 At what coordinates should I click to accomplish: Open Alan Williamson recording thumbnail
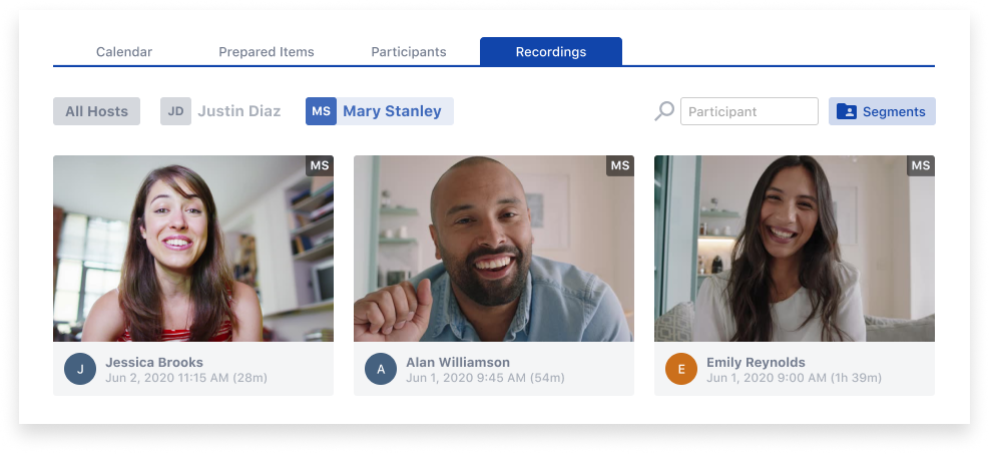pos(494,248)
